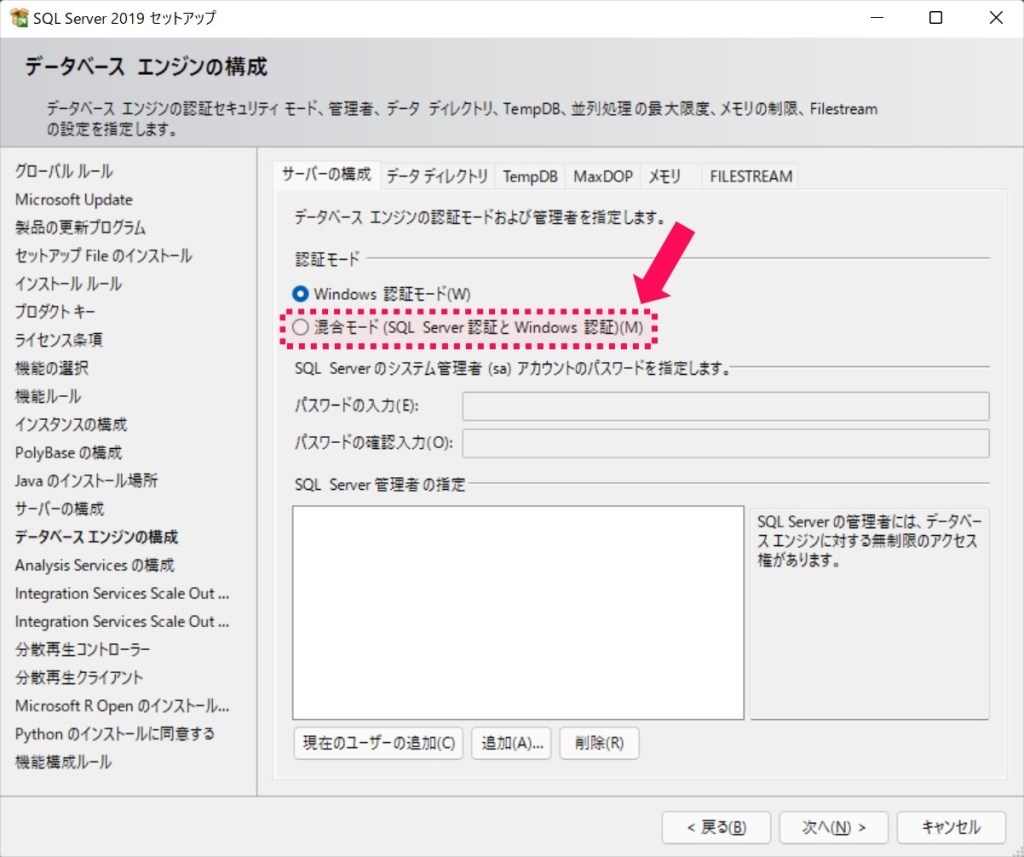Click ライセンス条項 step
The width and height of the screenshot is (1024, 857).
[59, 340]
